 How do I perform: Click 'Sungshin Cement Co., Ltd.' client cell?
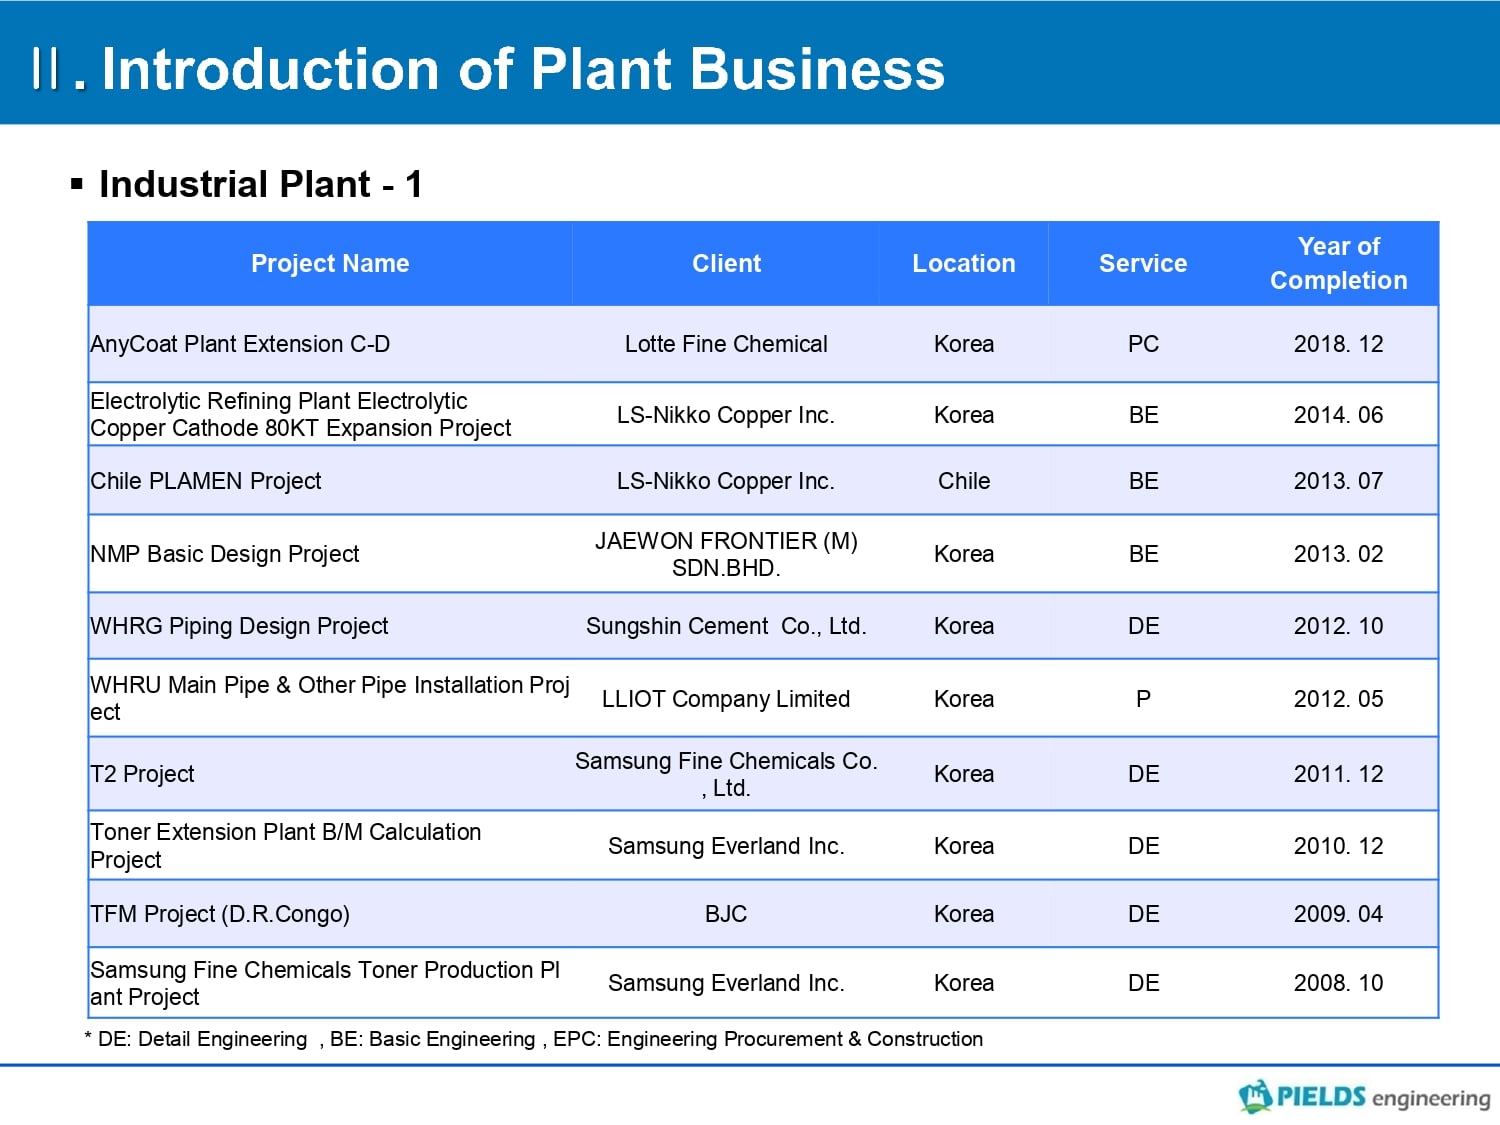[x=726, y=626]
